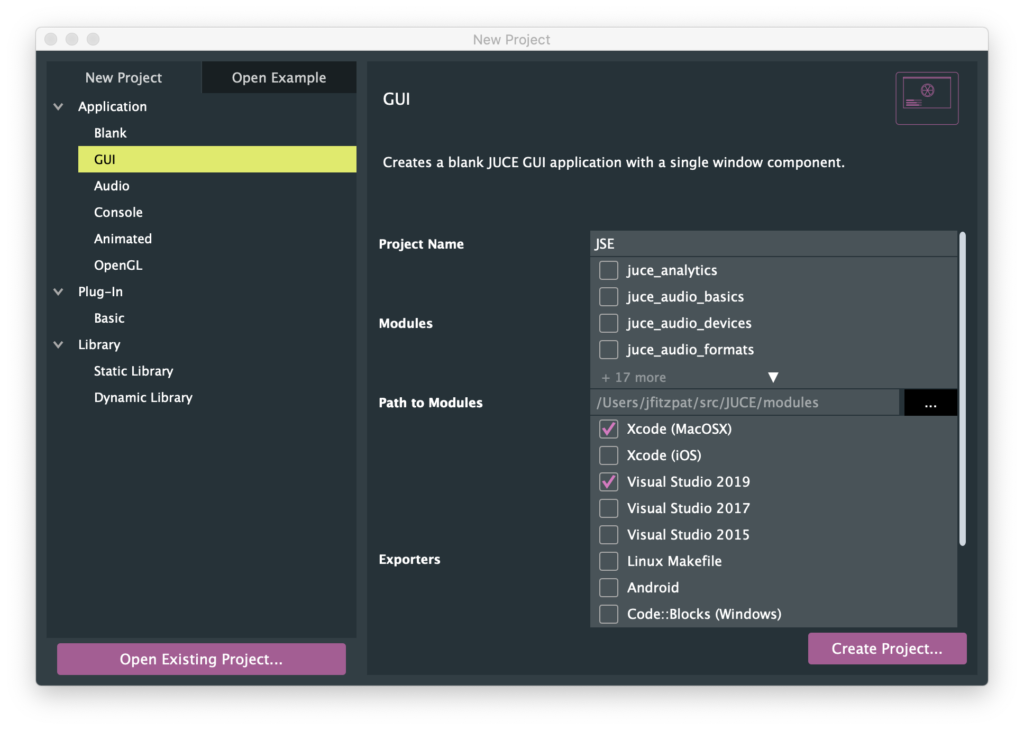Screen dimensions: 1024x730
Task: Click the Project Name text field
Action: pyautogui.click(x=773, y=244)
